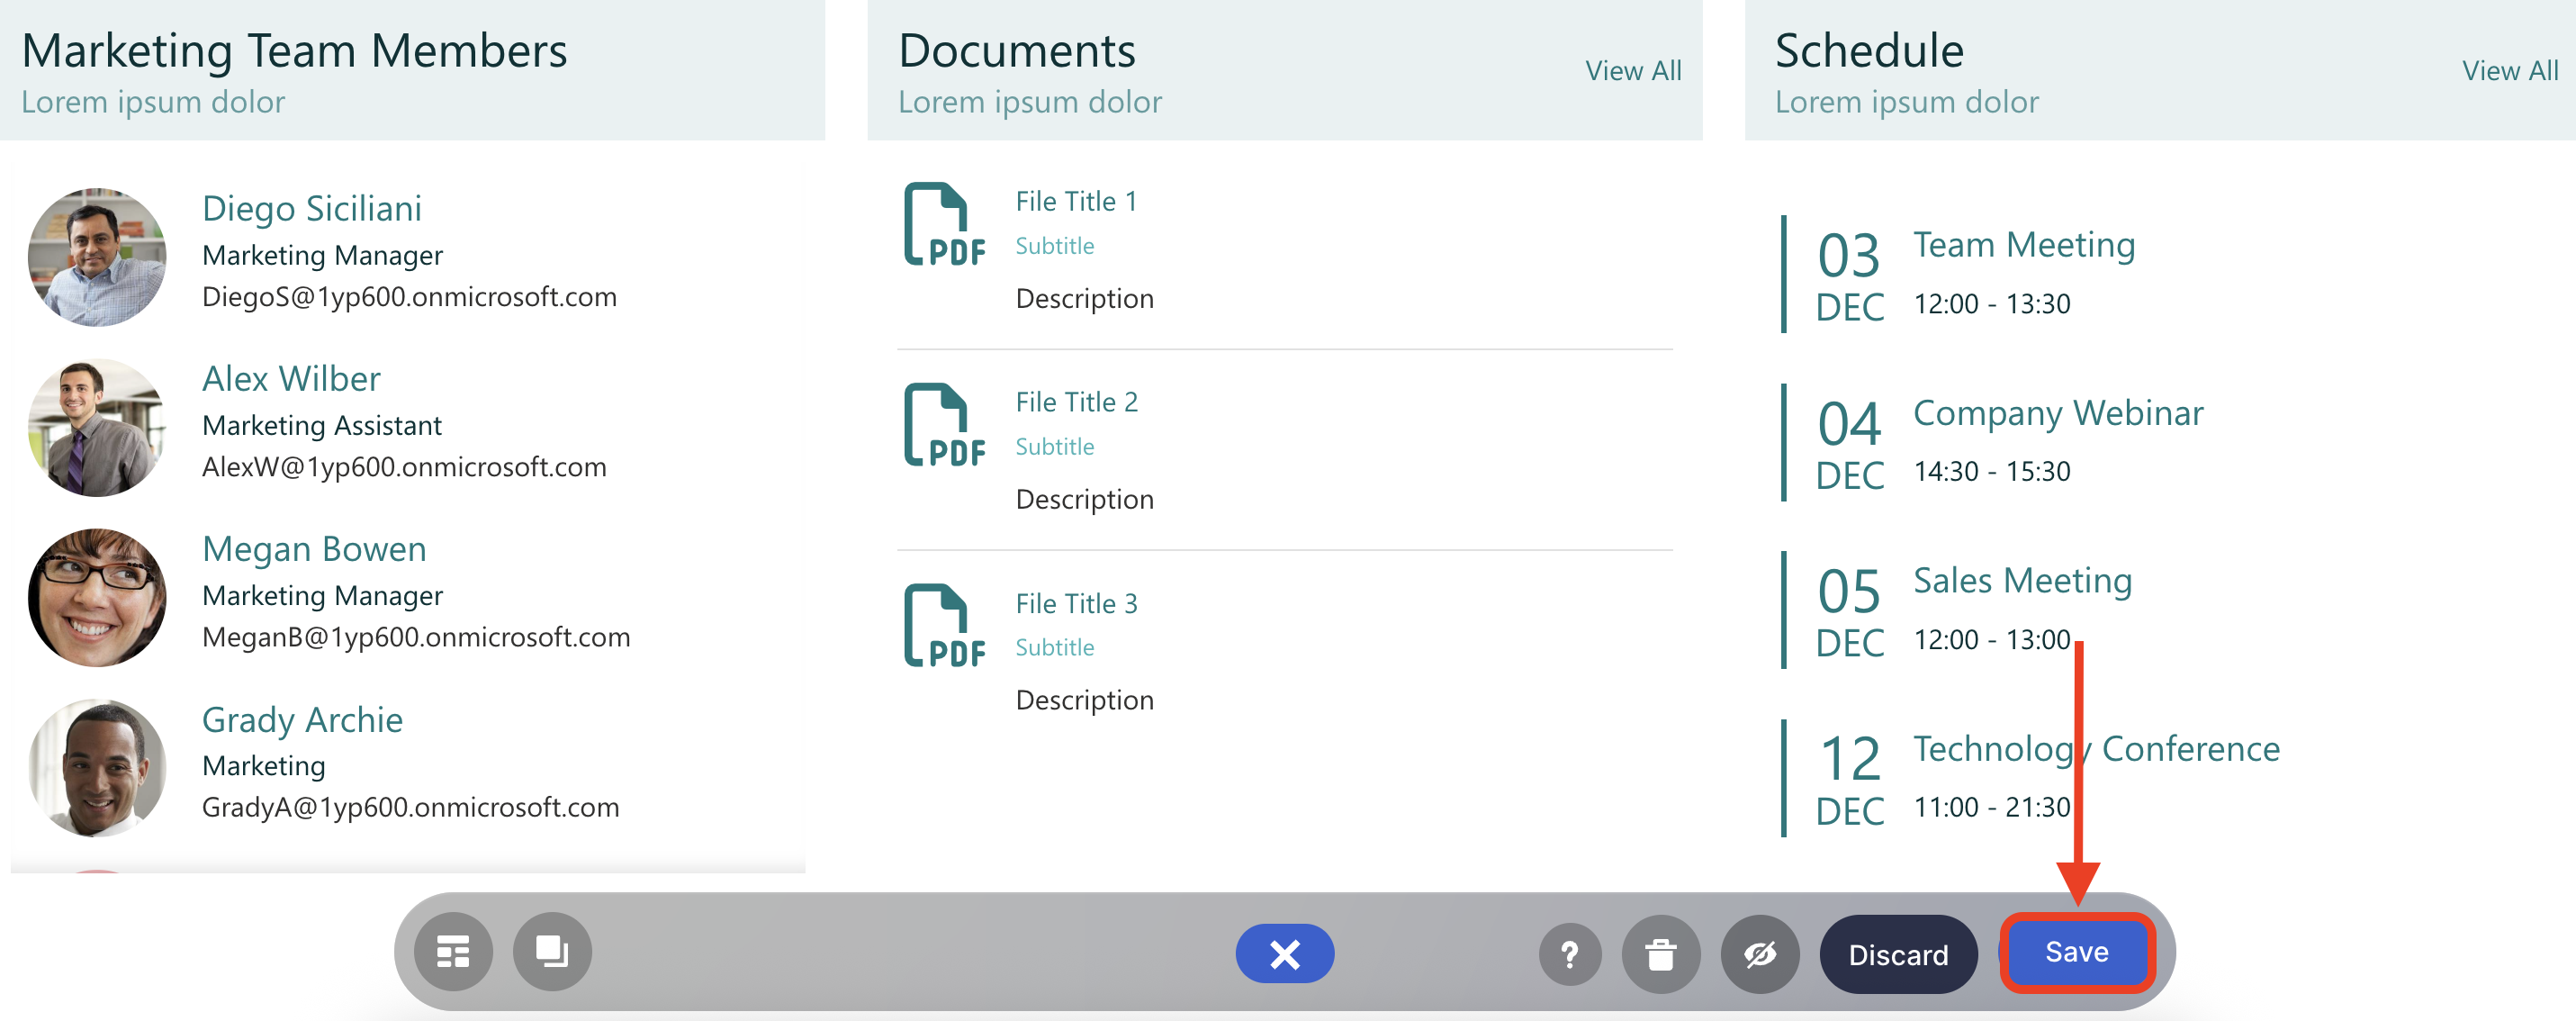Open Grady Archie's name link
Image resolution: width=2576 pixels, height=1021 pixels.
tap(302, 719)
